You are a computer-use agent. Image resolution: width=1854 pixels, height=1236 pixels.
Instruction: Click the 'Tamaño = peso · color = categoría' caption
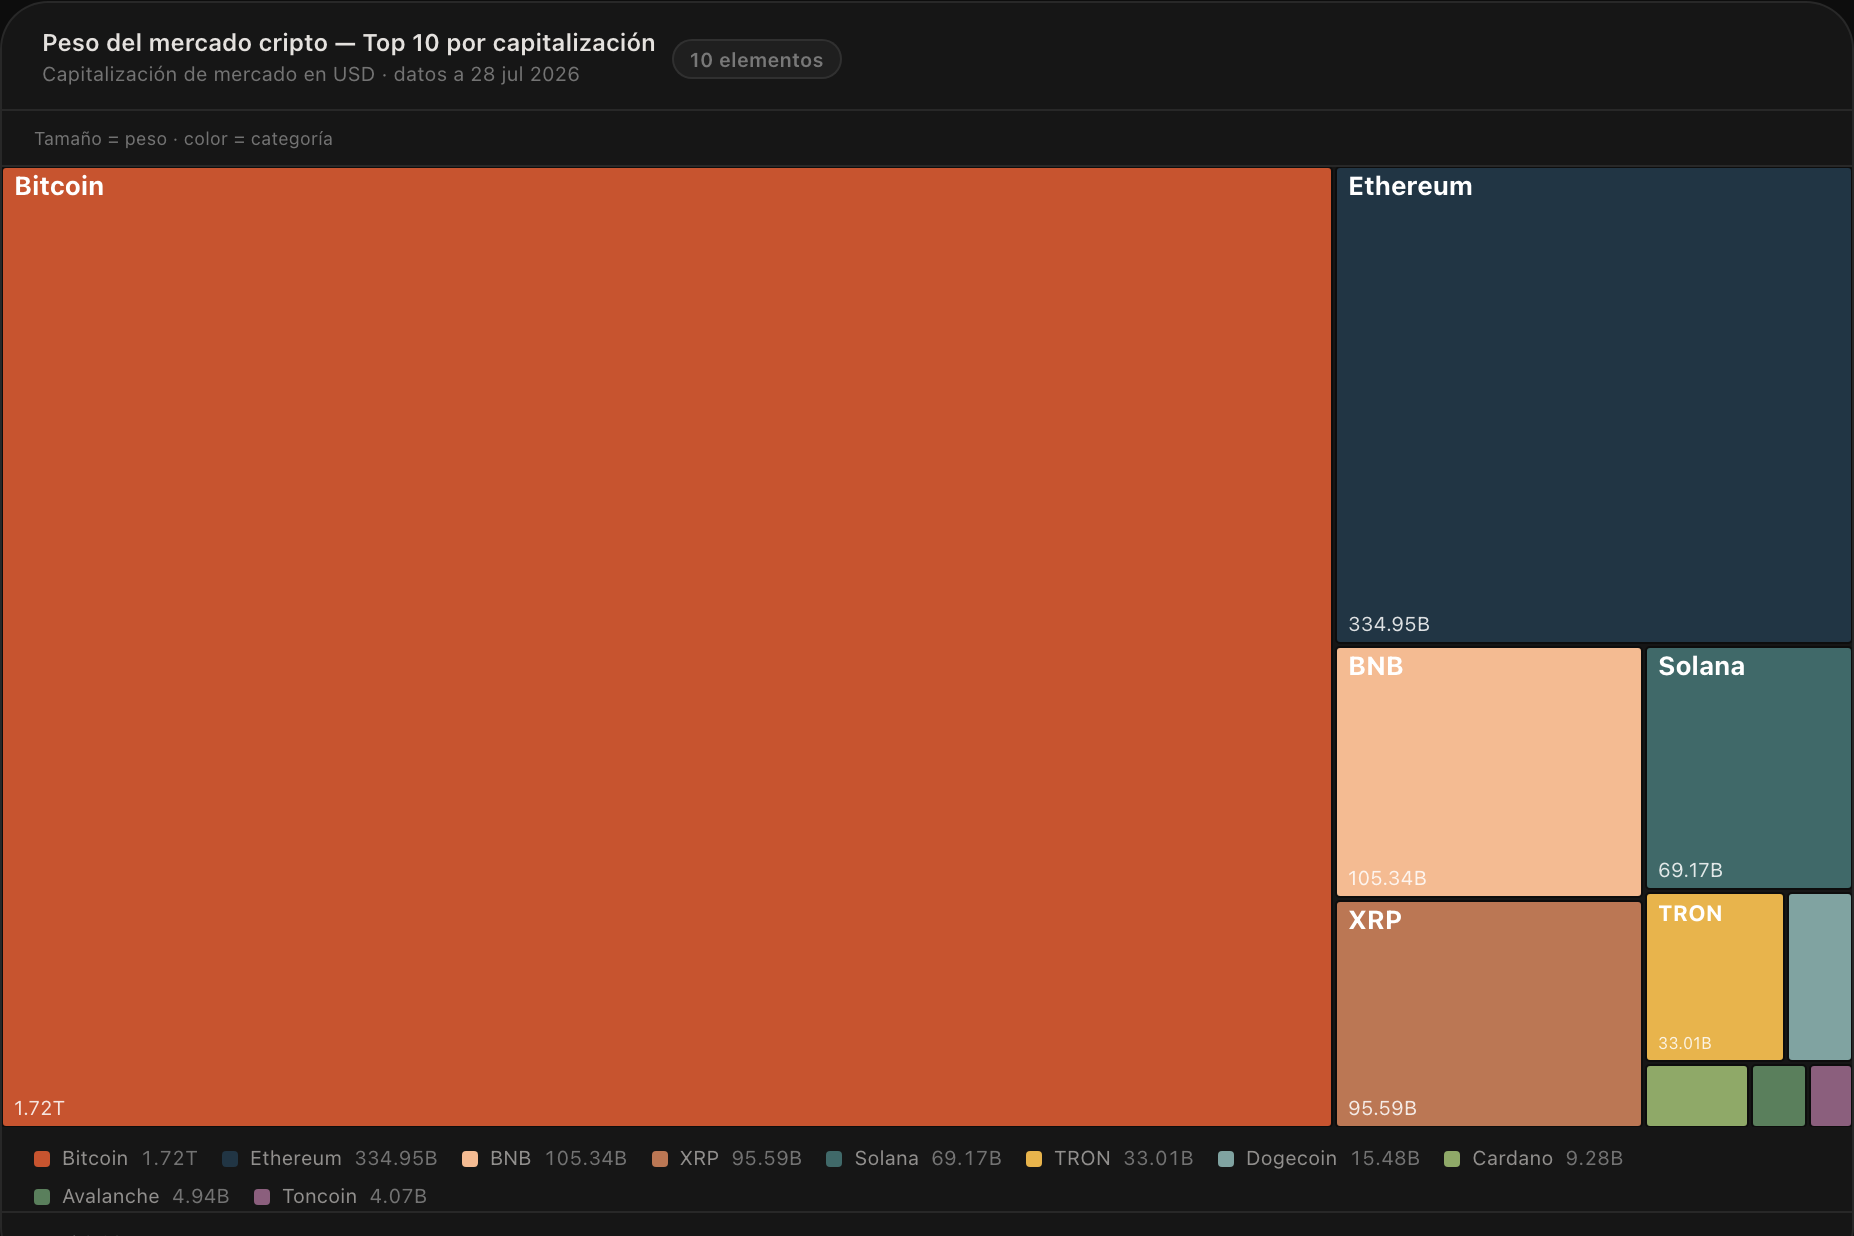183,139
